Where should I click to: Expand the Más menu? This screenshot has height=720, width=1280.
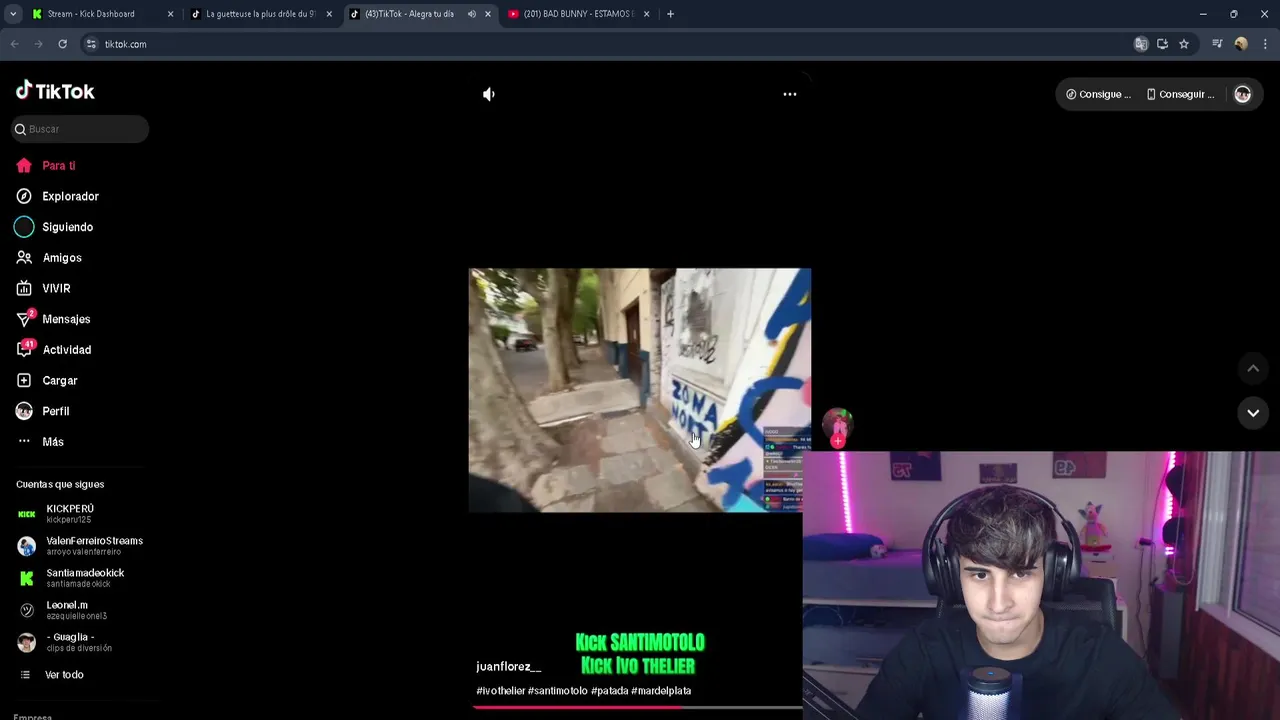coord(40,442)
